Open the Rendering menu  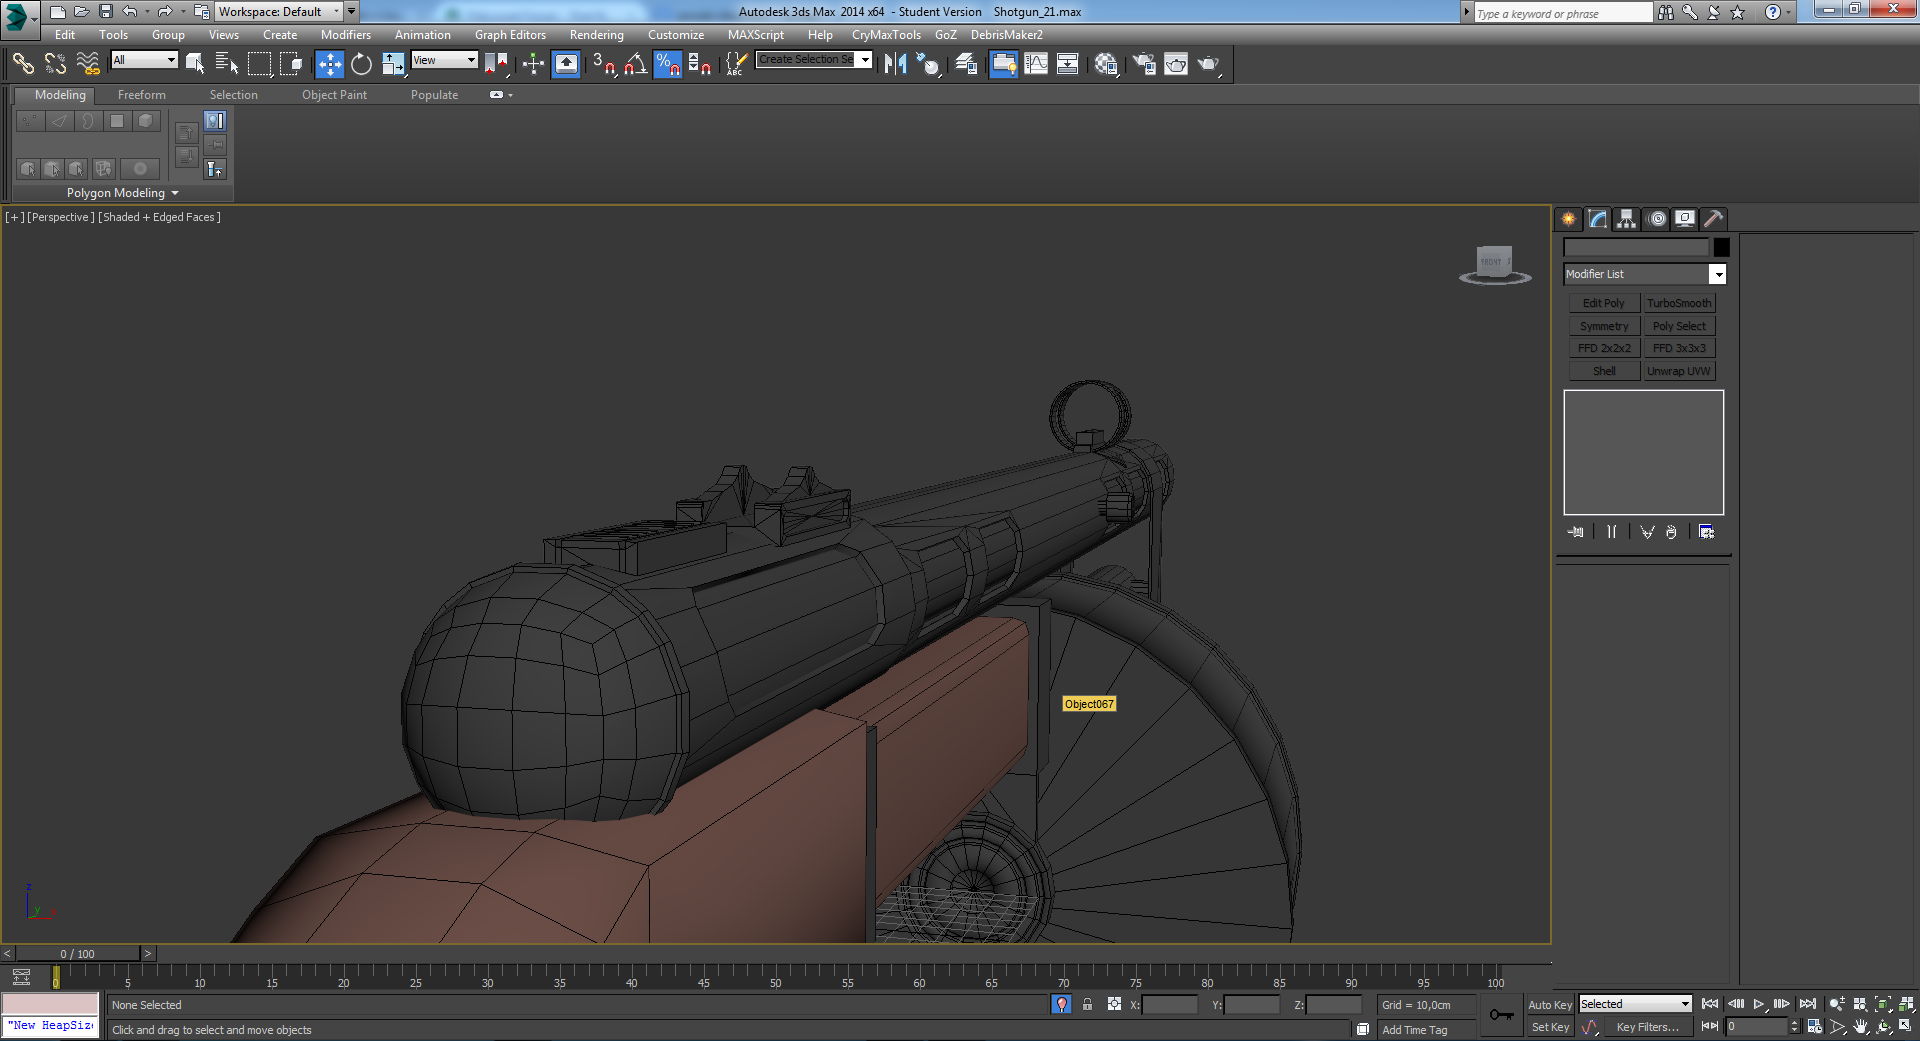pos(597,35)
